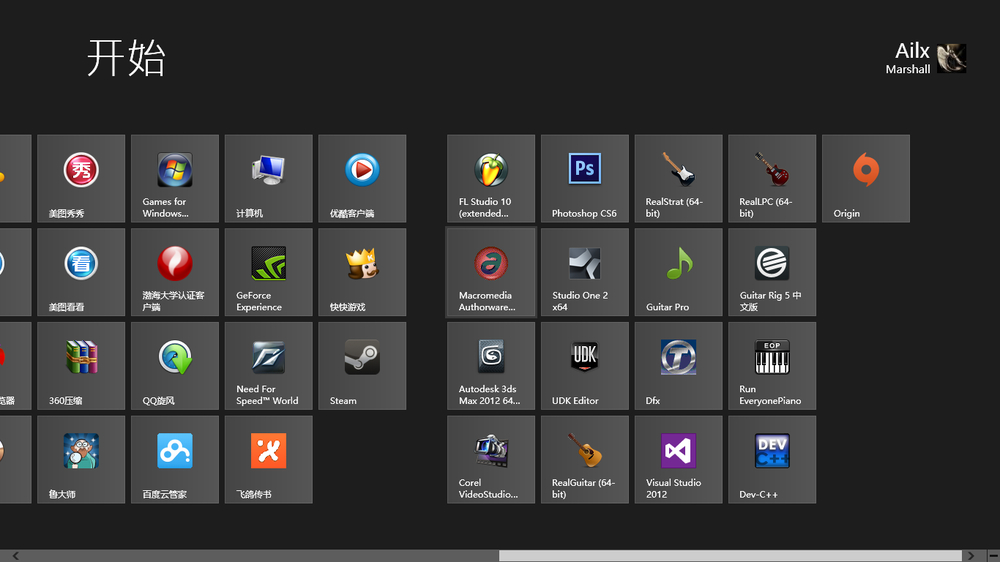Launch the 飞鸽传书 tile

(268, 460)
